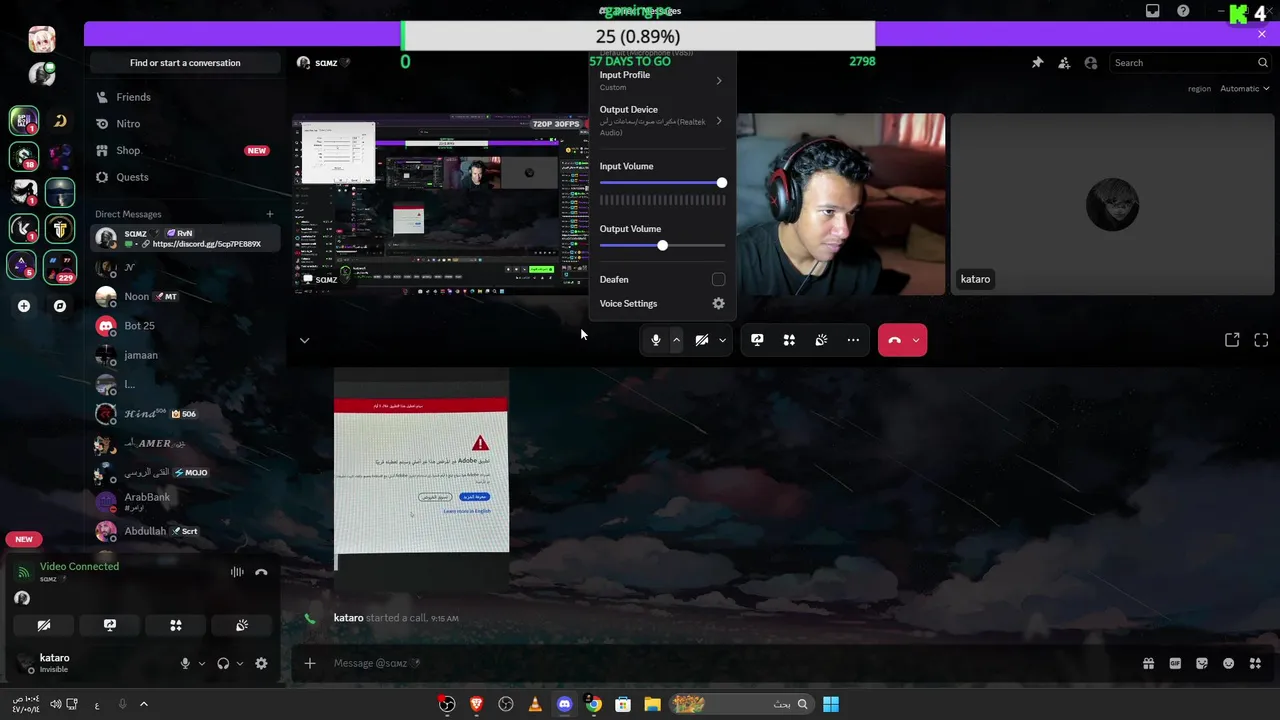1280x720 pixels.
Task: Show user profile panel icon
Action: (1091, 62)
